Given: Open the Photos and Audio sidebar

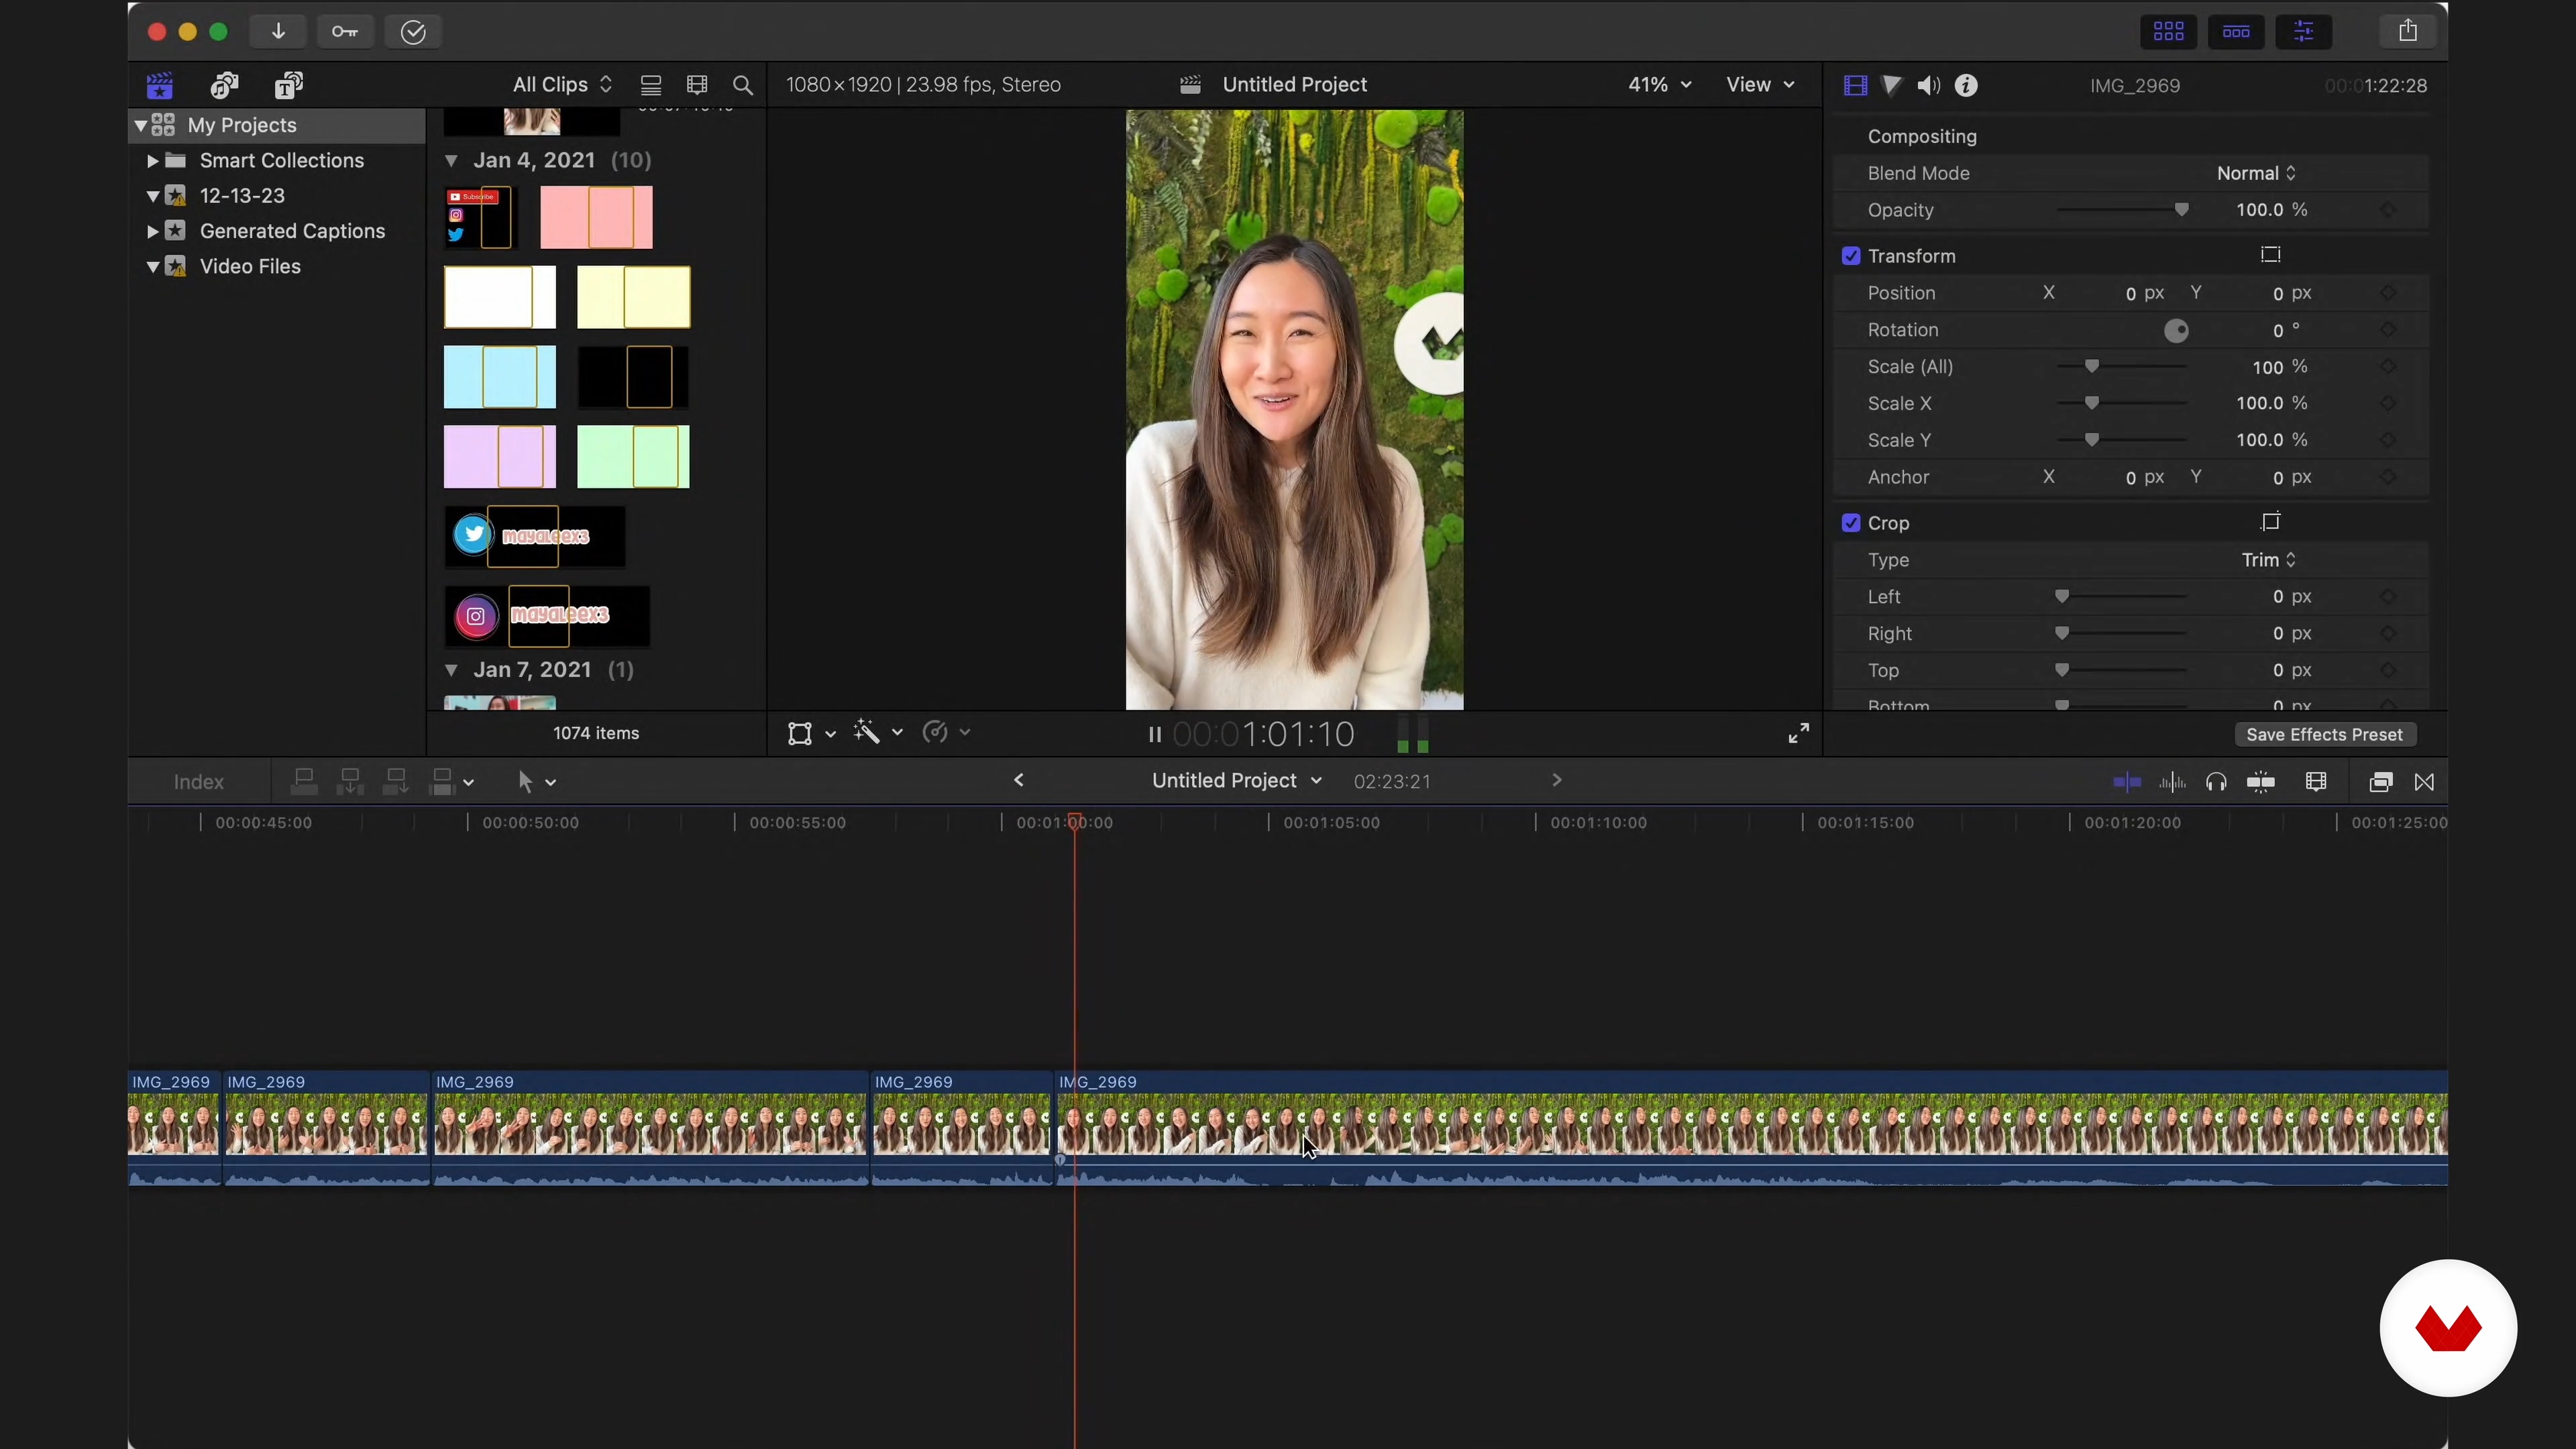Looking at the screenshot, I should tap(224, 86).
